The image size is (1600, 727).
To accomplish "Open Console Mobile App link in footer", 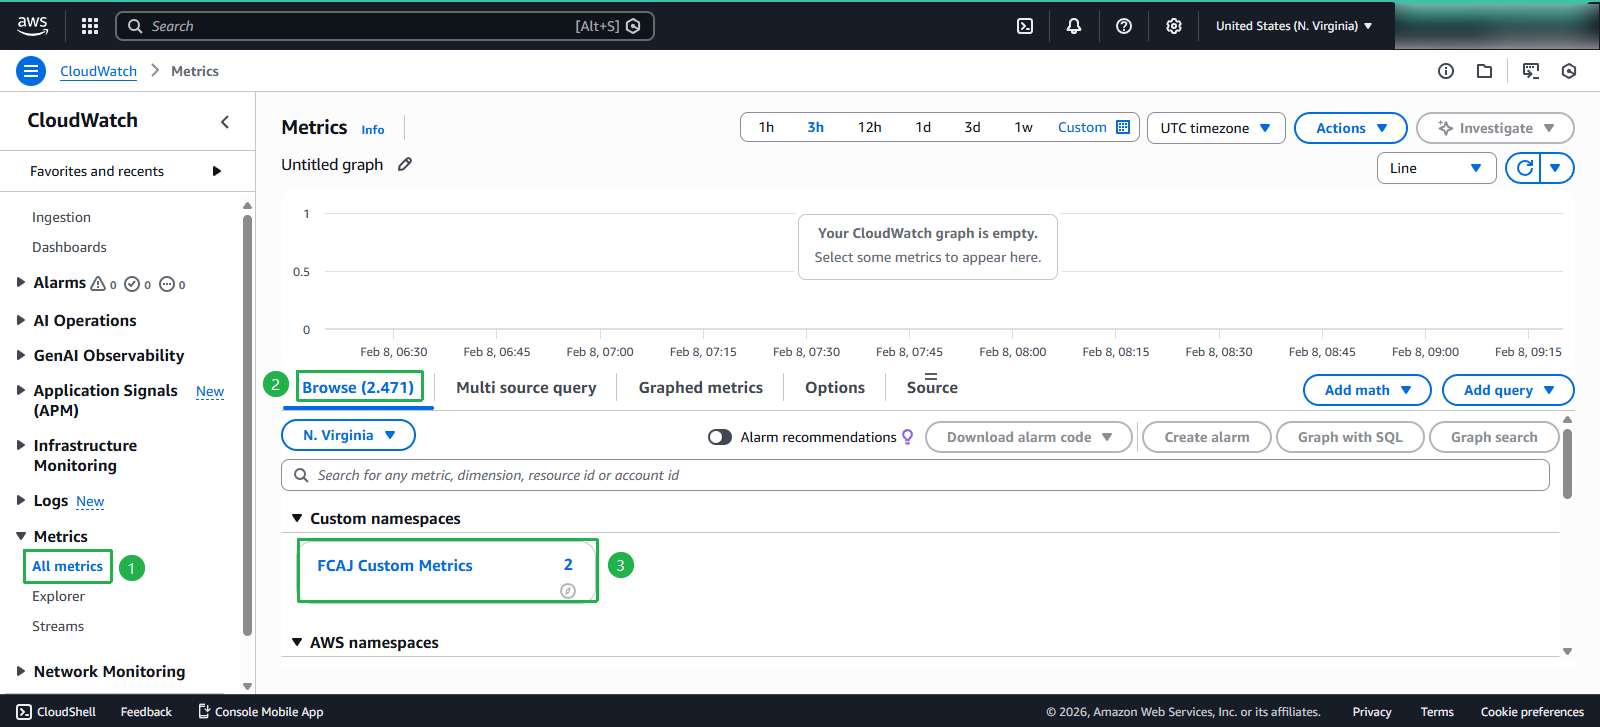I will click(261, 712).
